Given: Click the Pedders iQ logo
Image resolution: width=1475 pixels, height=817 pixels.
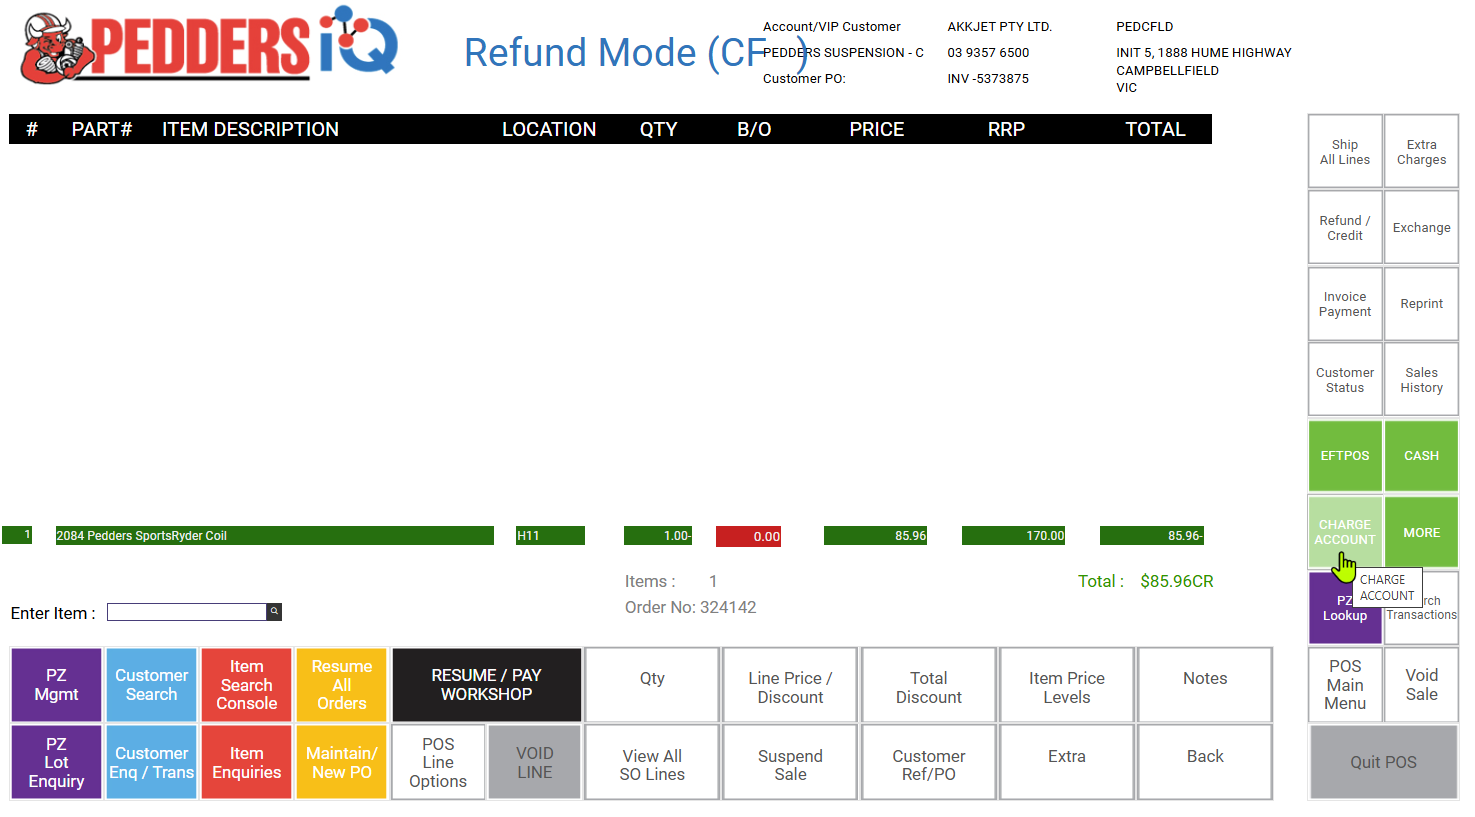Looking at the screenshot, I should coord(210,46).
